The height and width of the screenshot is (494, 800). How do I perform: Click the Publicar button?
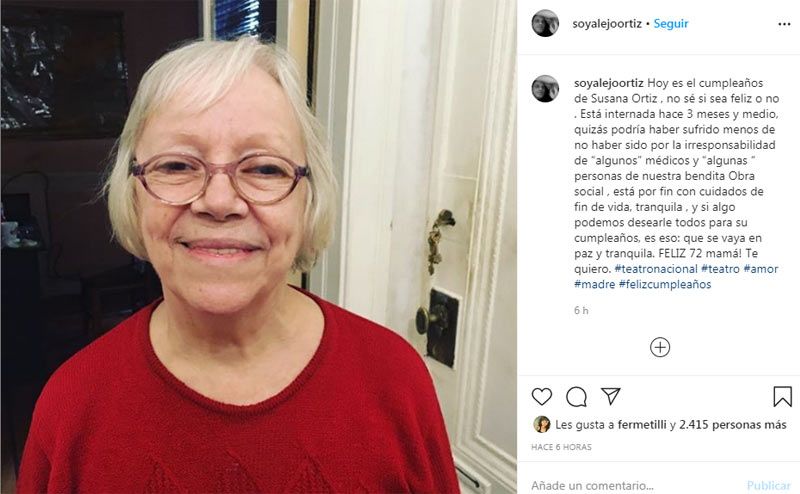769,485
